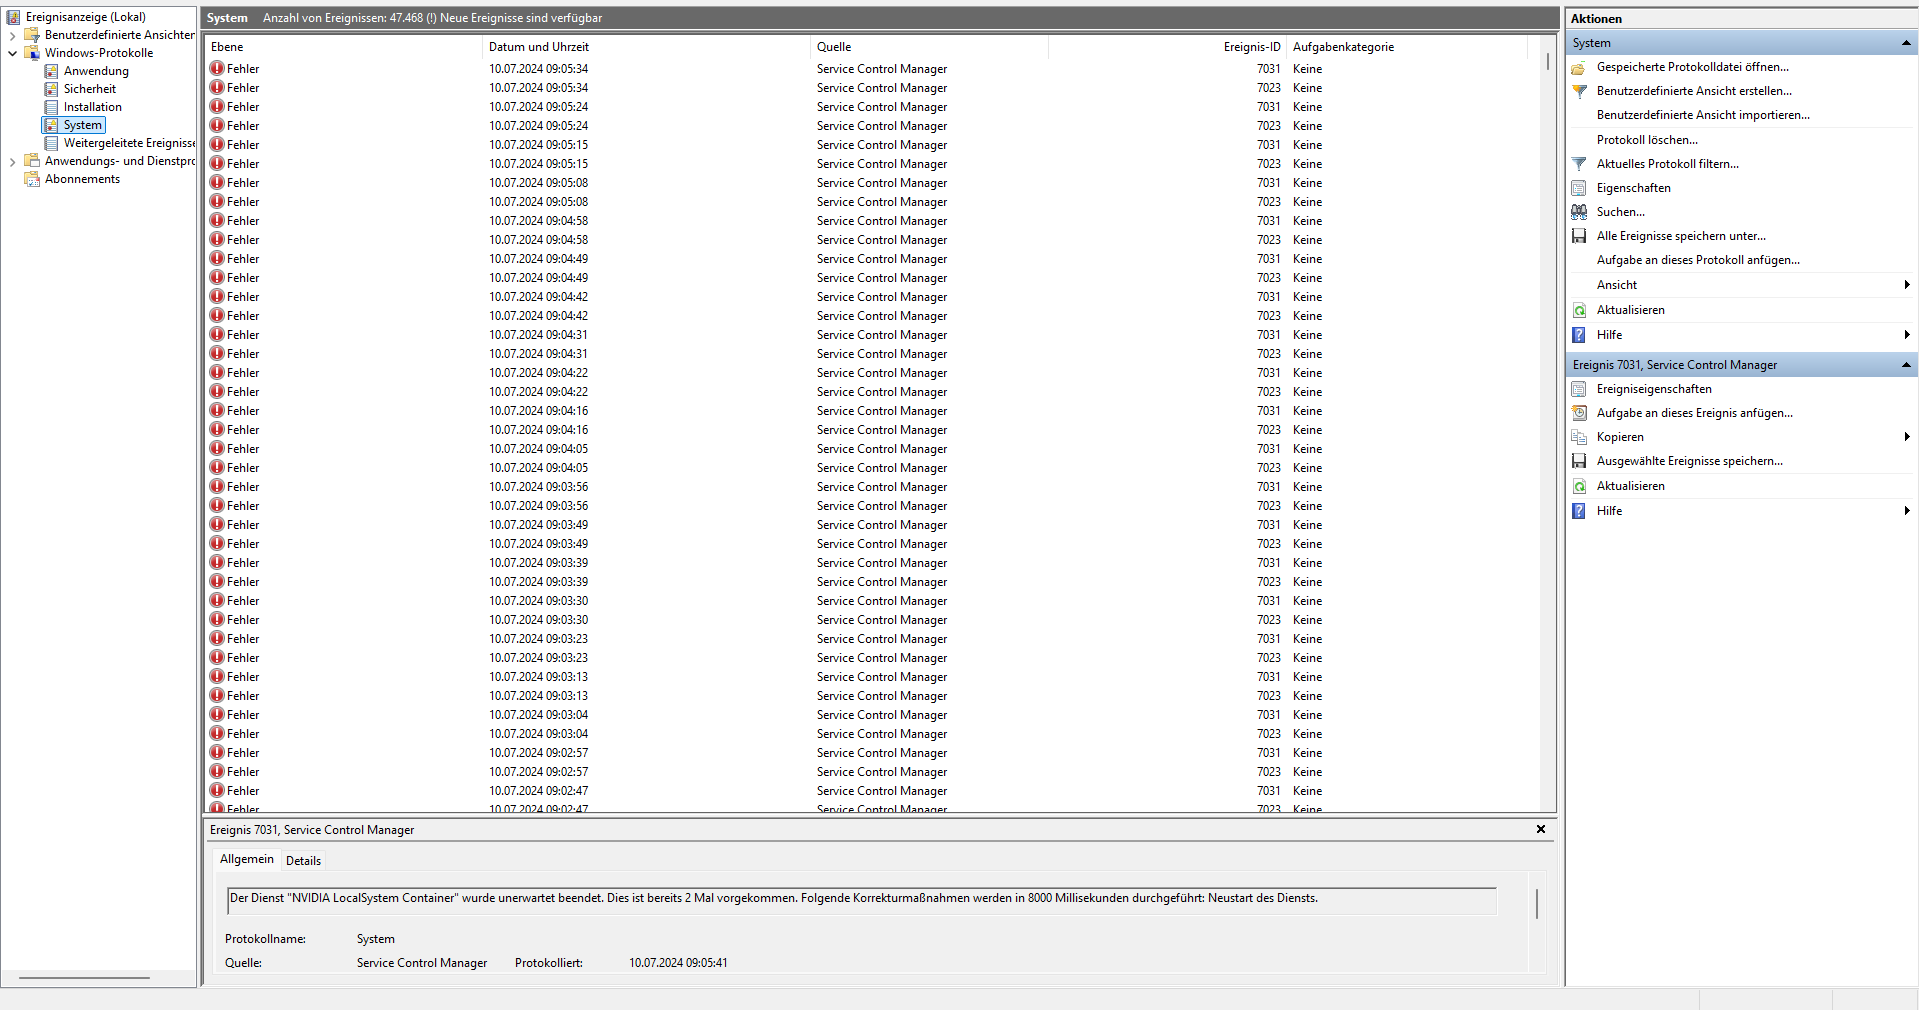This screenshot has height=1010, width=1919.
Task: Open the Ansicht submenu arrow
Action: point(1907,284)
